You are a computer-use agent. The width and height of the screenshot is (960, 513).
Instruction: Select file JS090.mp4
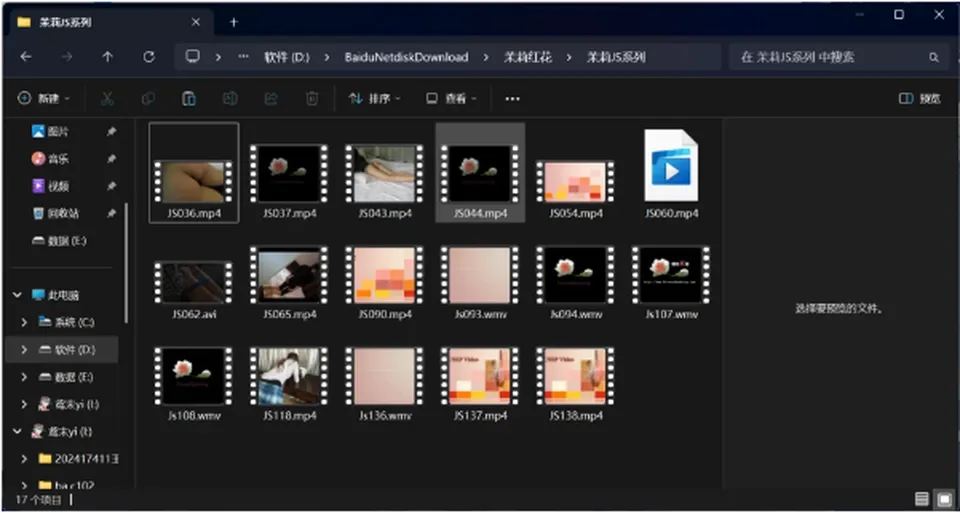point(384,282)
